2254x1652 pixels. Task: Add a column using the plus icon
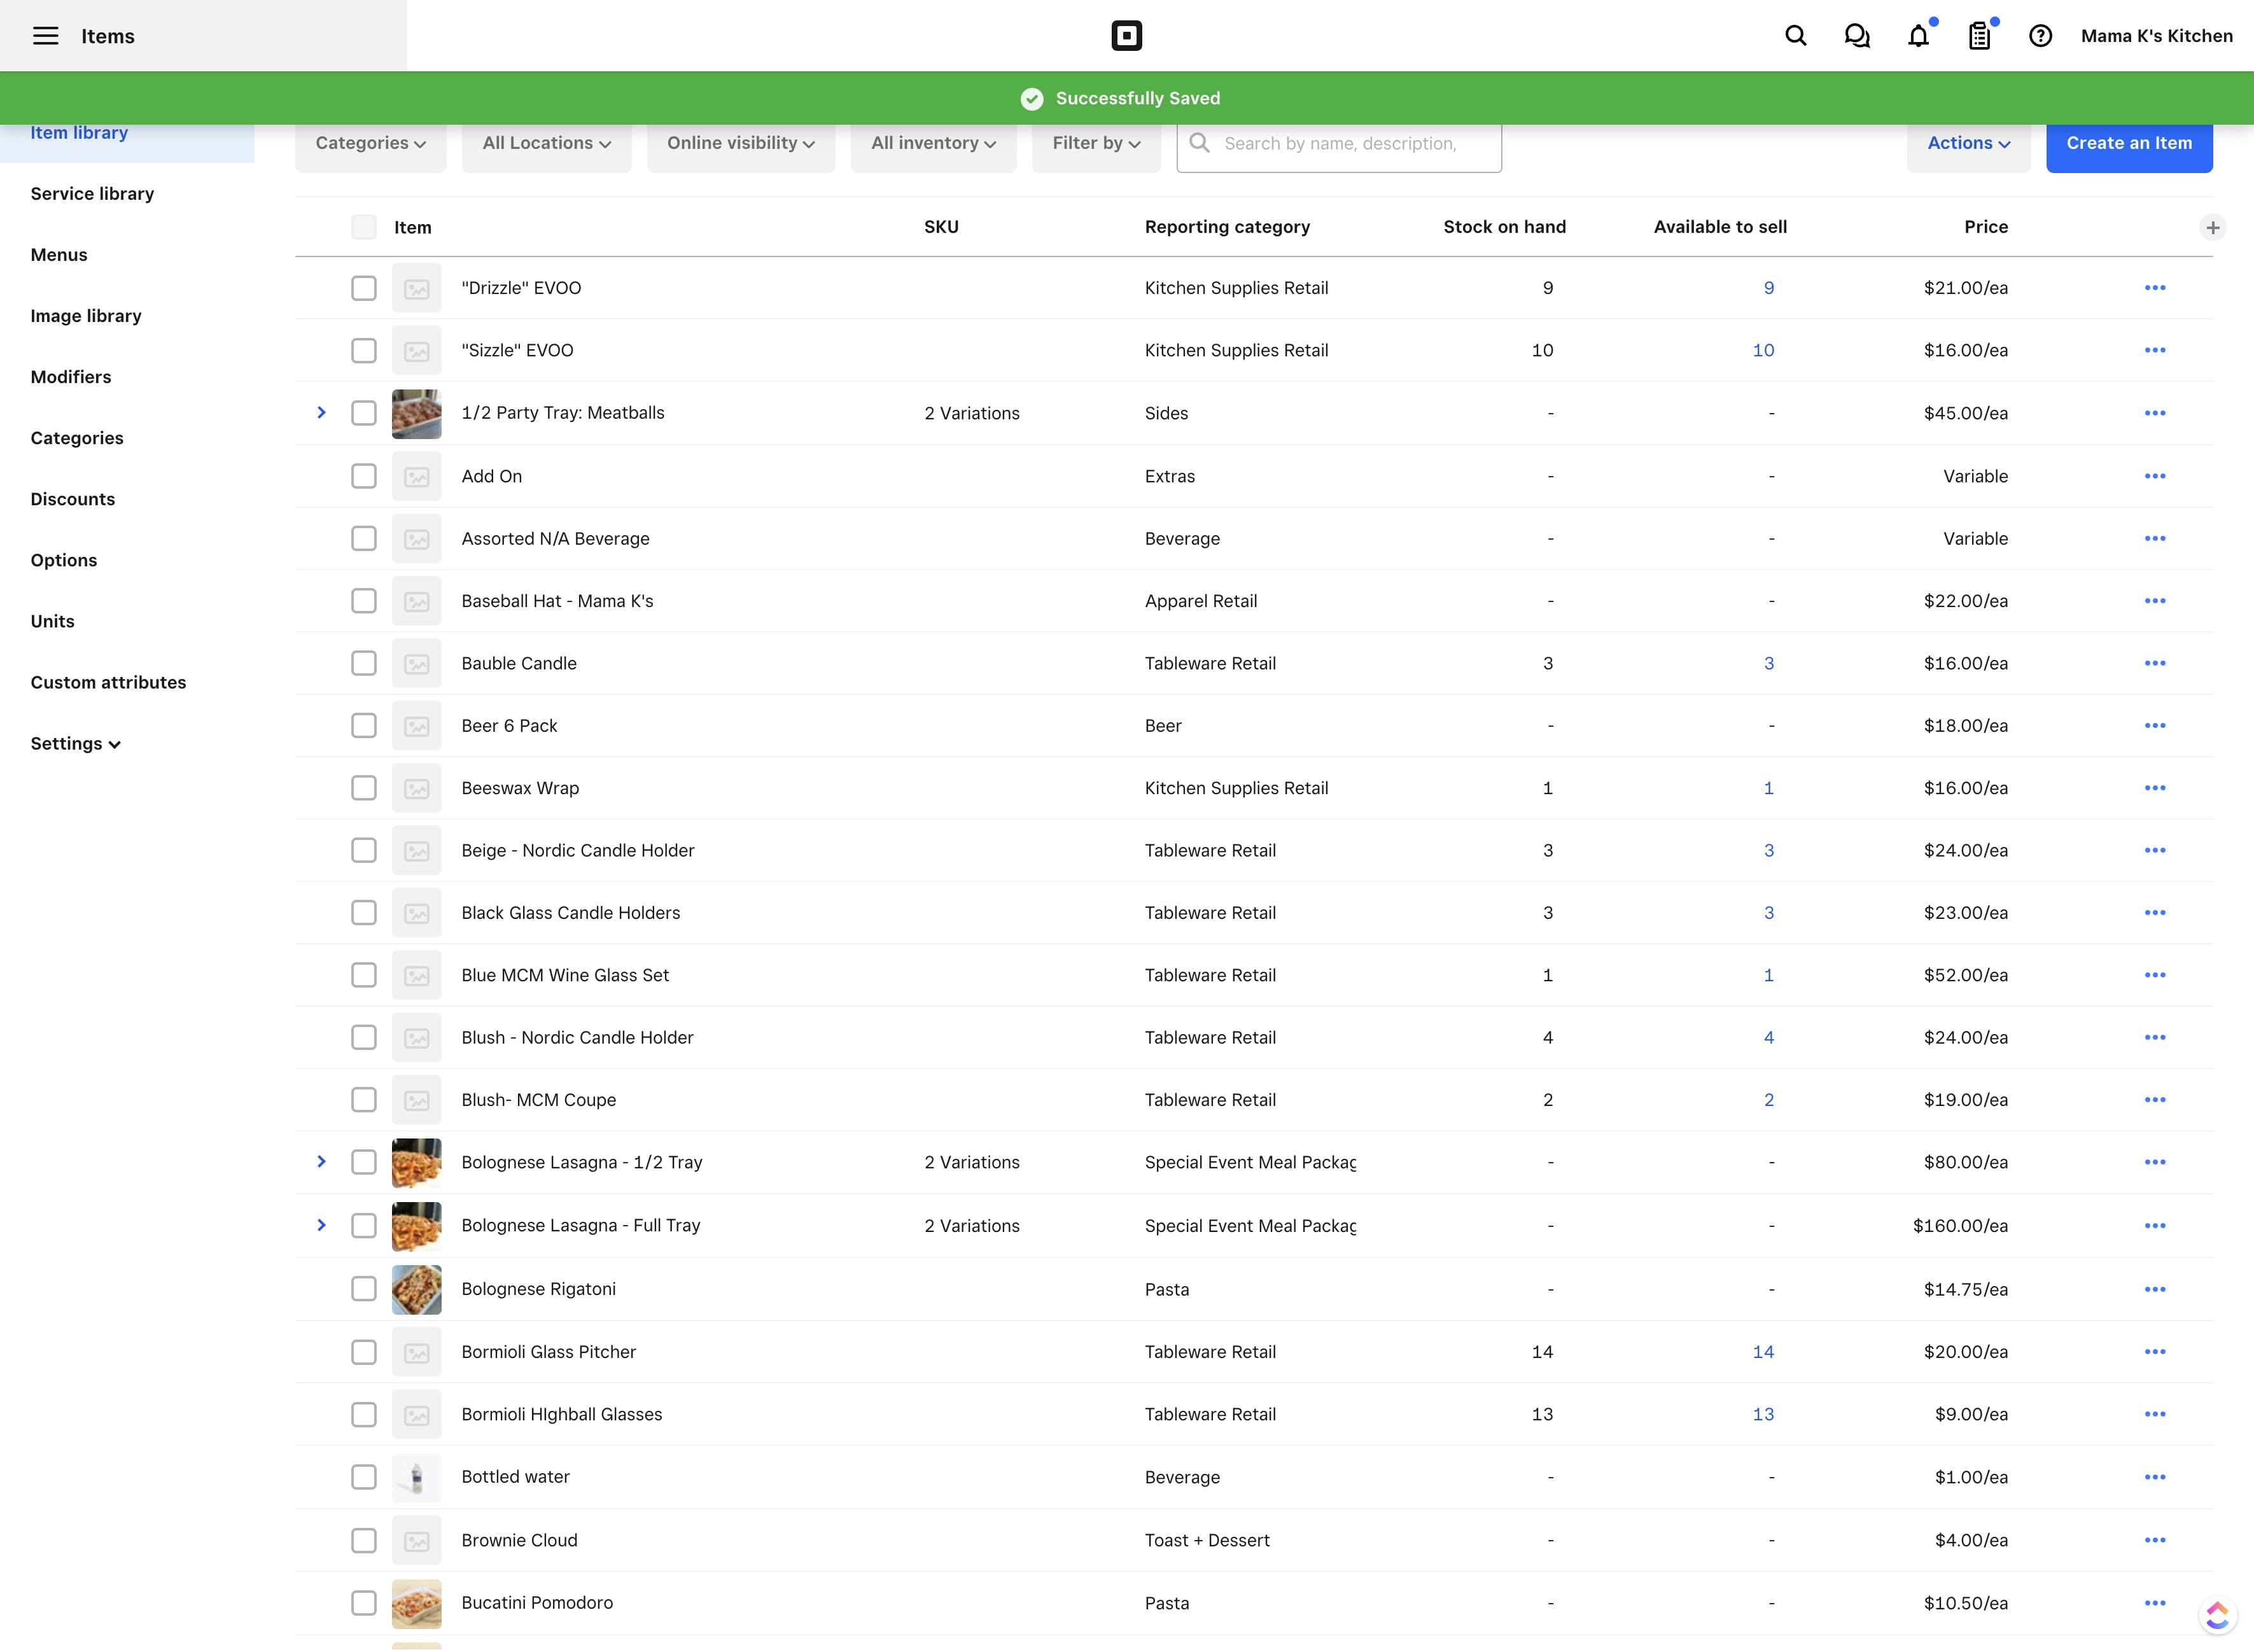(2213, 227)
